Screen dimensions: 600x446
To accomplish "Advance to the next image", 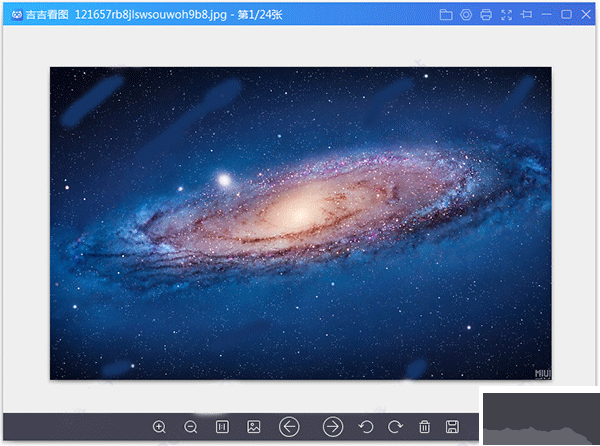I will [x=333, y=427].
